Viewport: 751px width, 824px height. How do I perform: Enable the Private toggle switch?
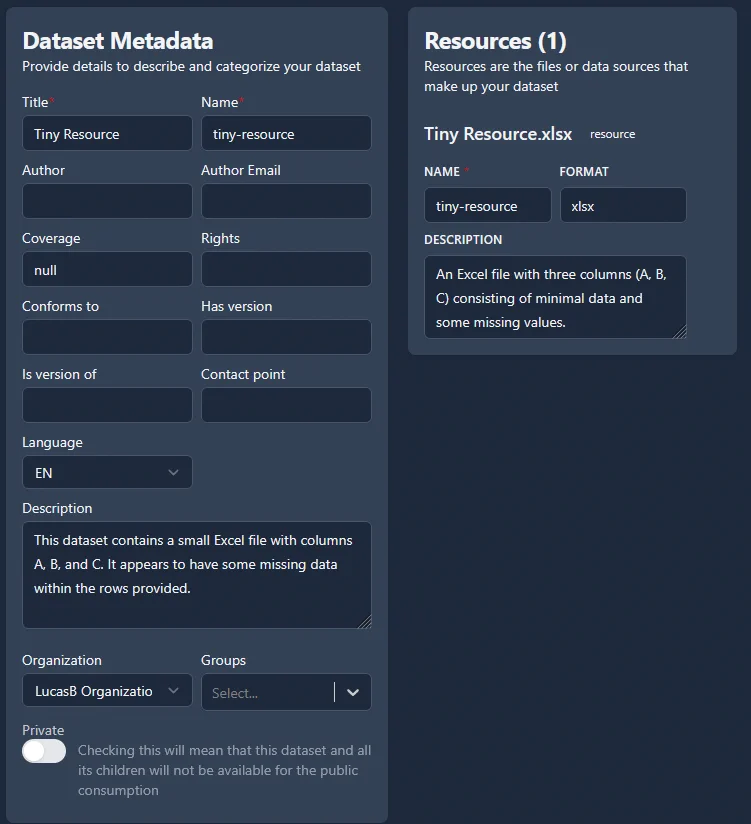pos(44,750)
